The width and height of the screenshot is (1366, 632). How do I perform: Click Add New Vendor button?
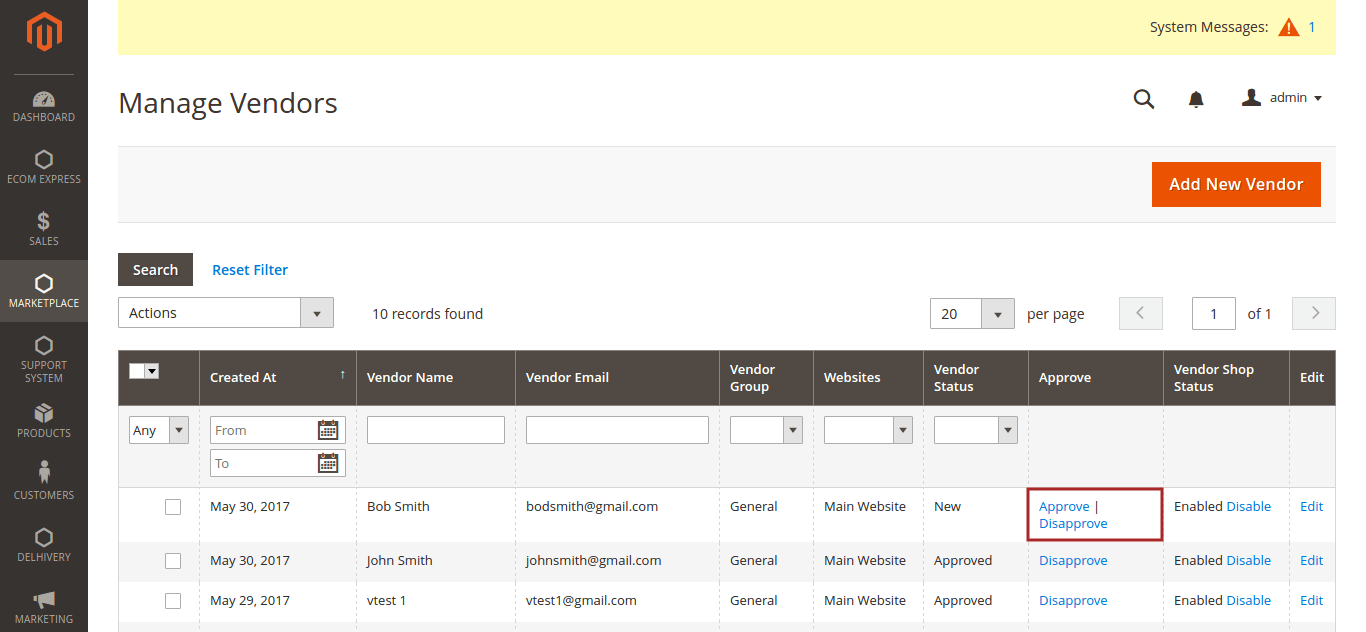pos(1236,184)
